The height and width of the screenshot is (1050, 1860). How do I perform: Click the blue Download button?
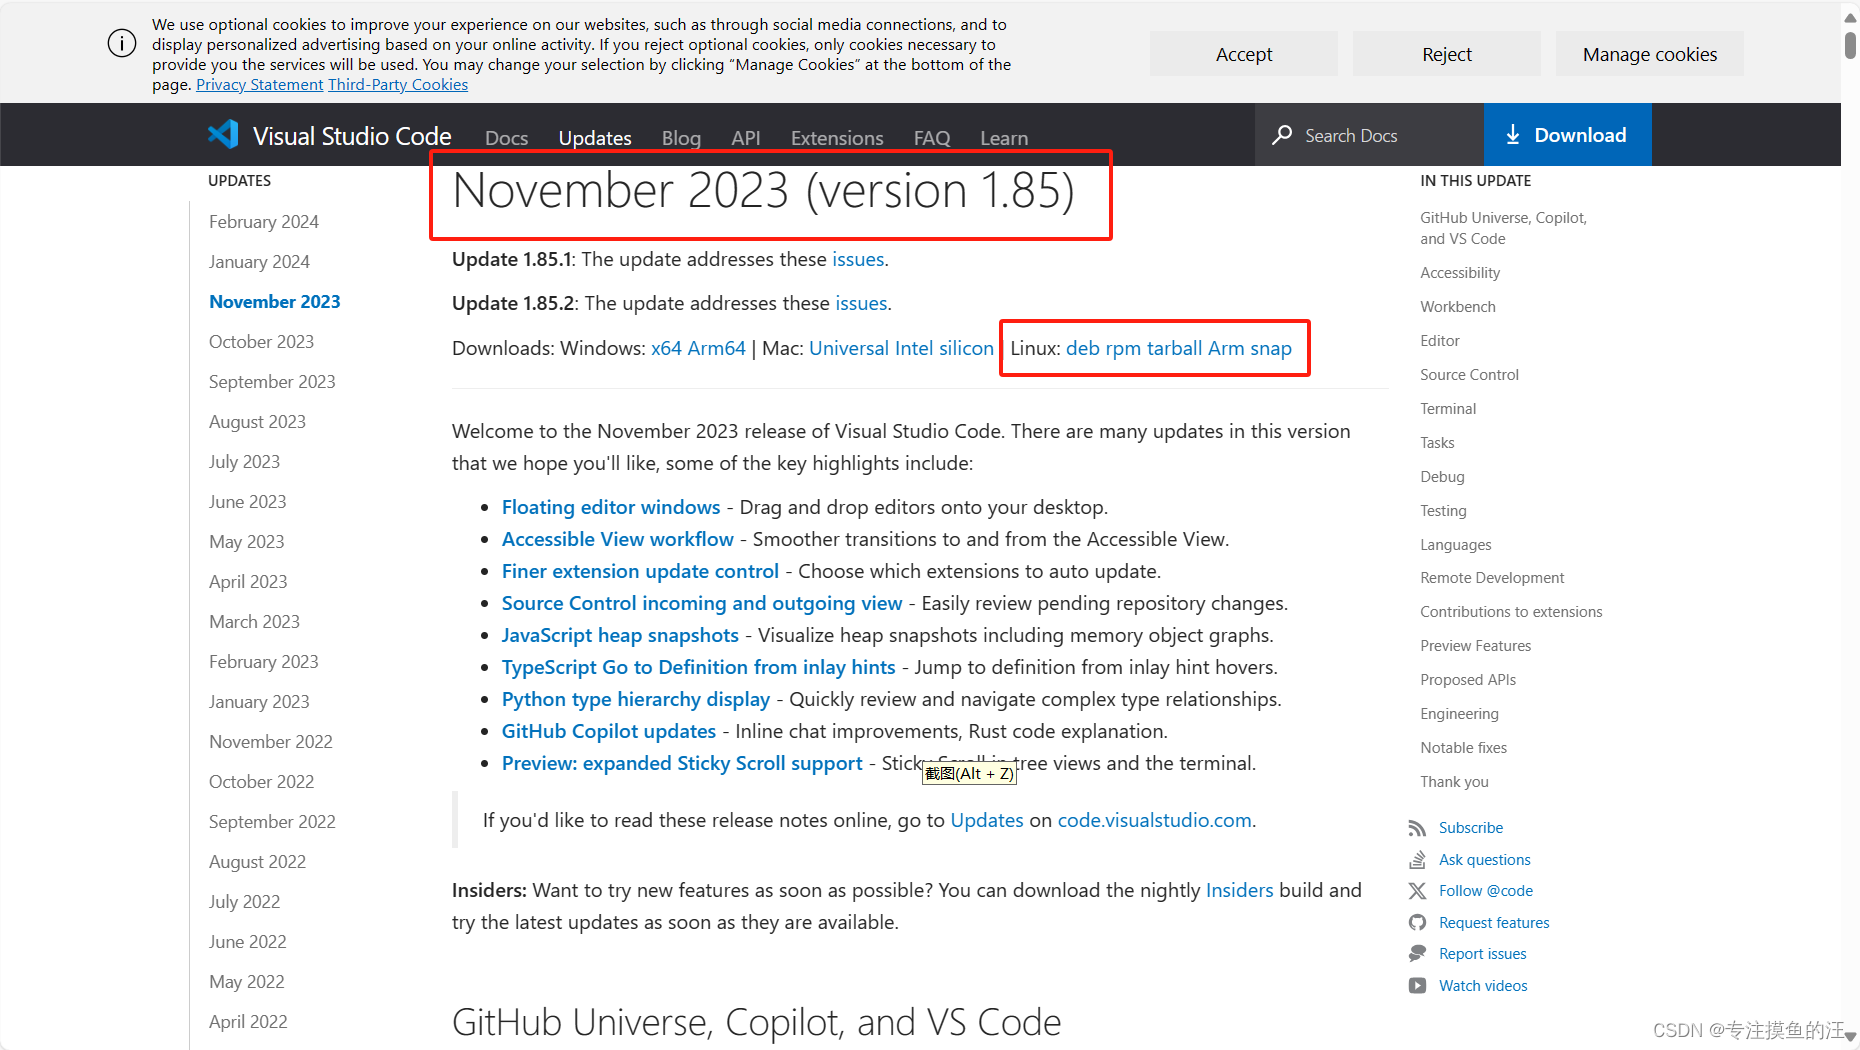tap(1567, 135)
